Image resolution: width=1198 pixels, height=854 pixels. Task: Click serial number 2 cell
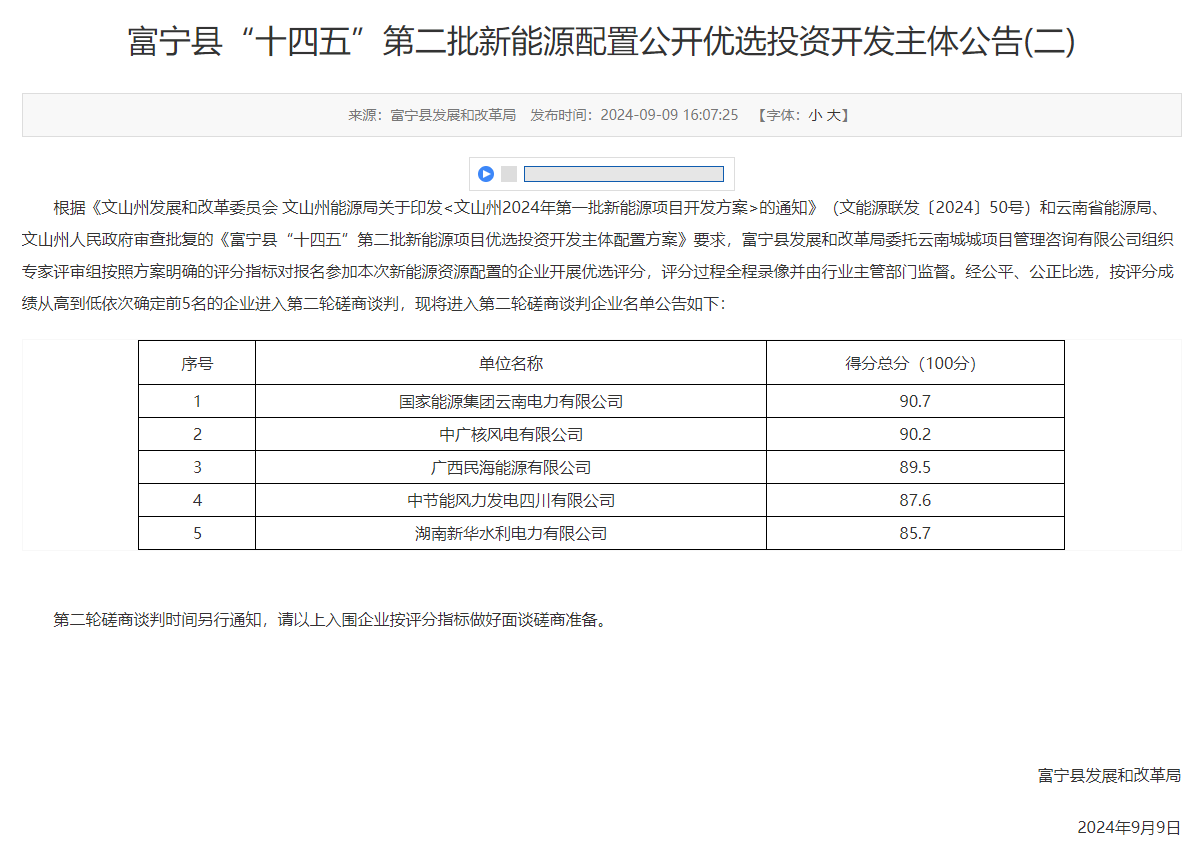pyautogui.click(x=197, y=435)
